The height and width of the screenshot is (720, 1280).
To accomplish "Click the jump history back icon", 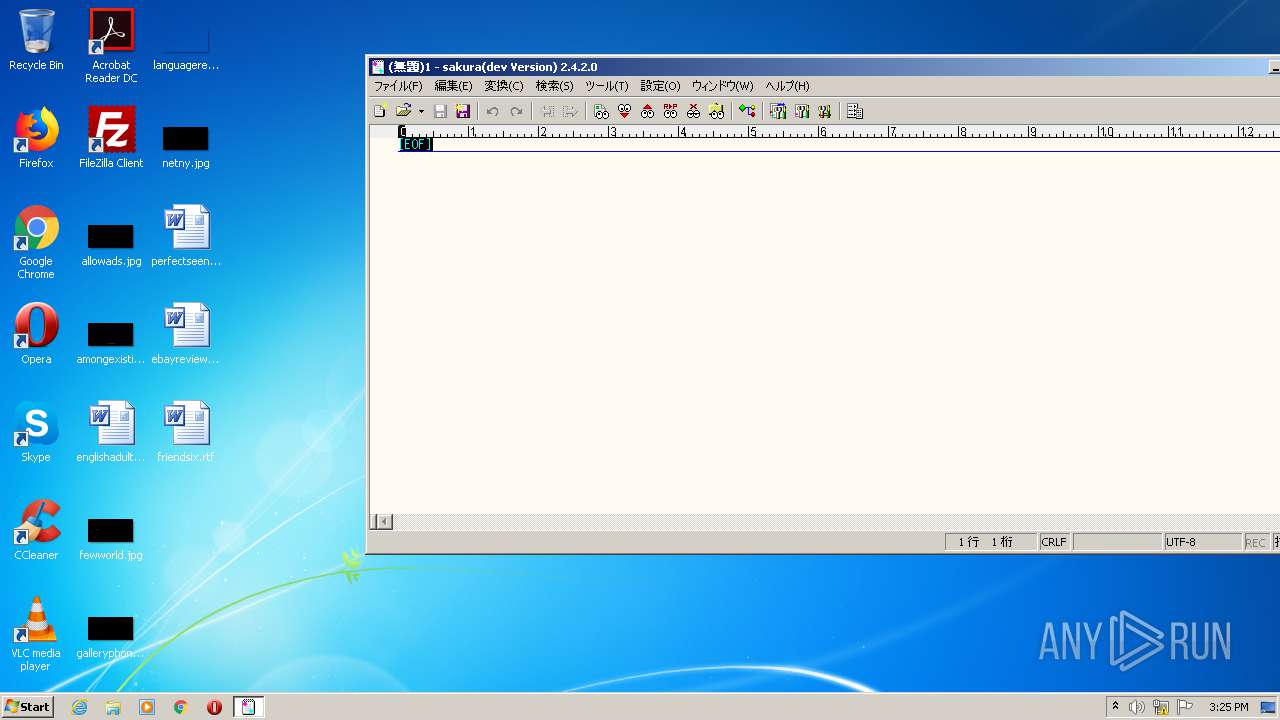I will 547,111.
